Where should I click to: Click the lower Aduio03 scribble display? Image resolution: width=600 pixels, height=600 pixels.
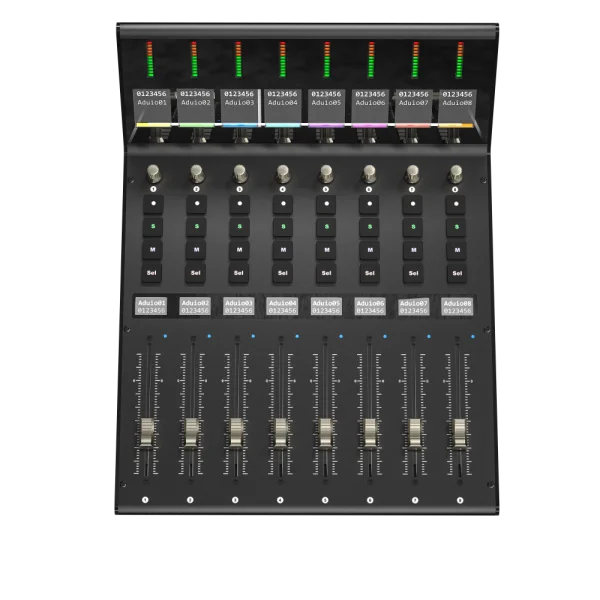click(x=239, y=307)
